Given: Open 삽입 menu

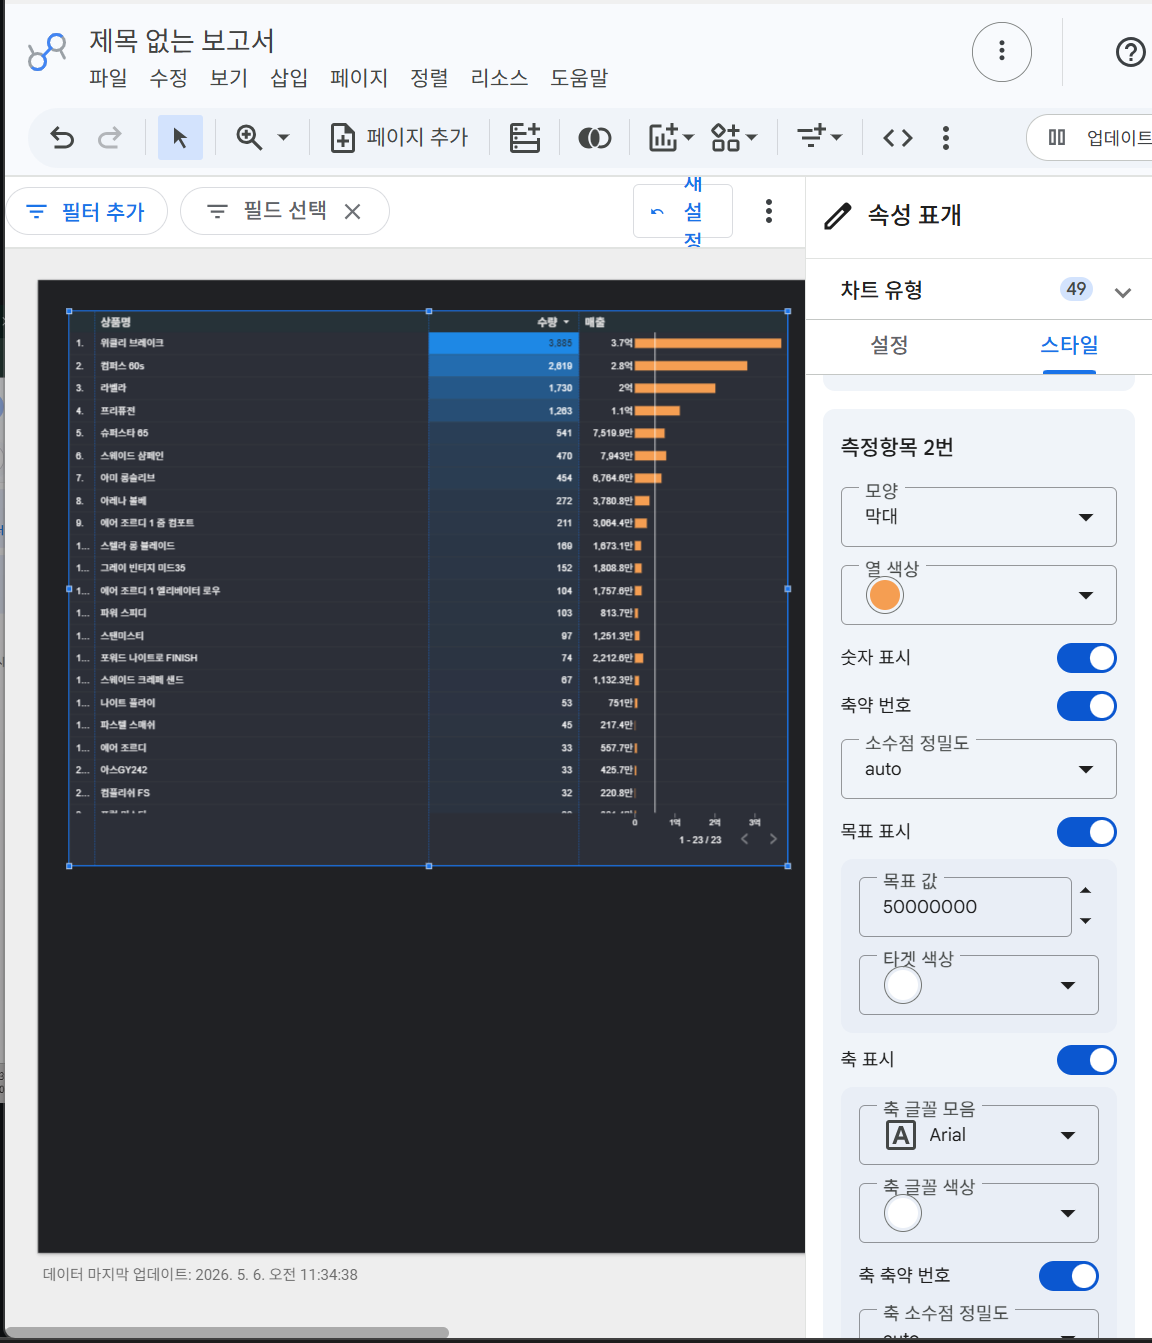Looking at the screenshot, I should (289, 78).
